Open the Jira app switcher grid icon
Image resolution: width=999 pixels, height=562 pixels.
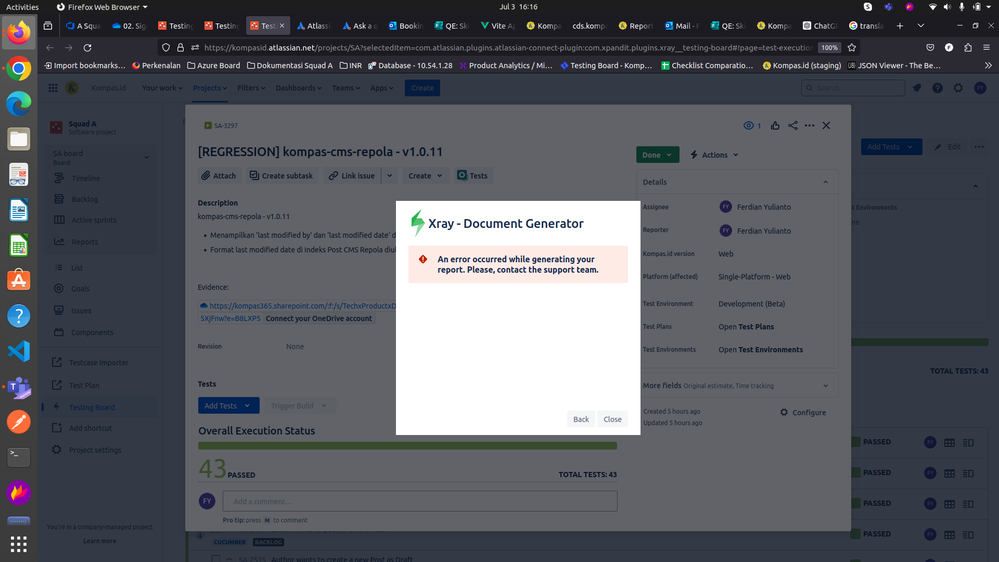53,88
